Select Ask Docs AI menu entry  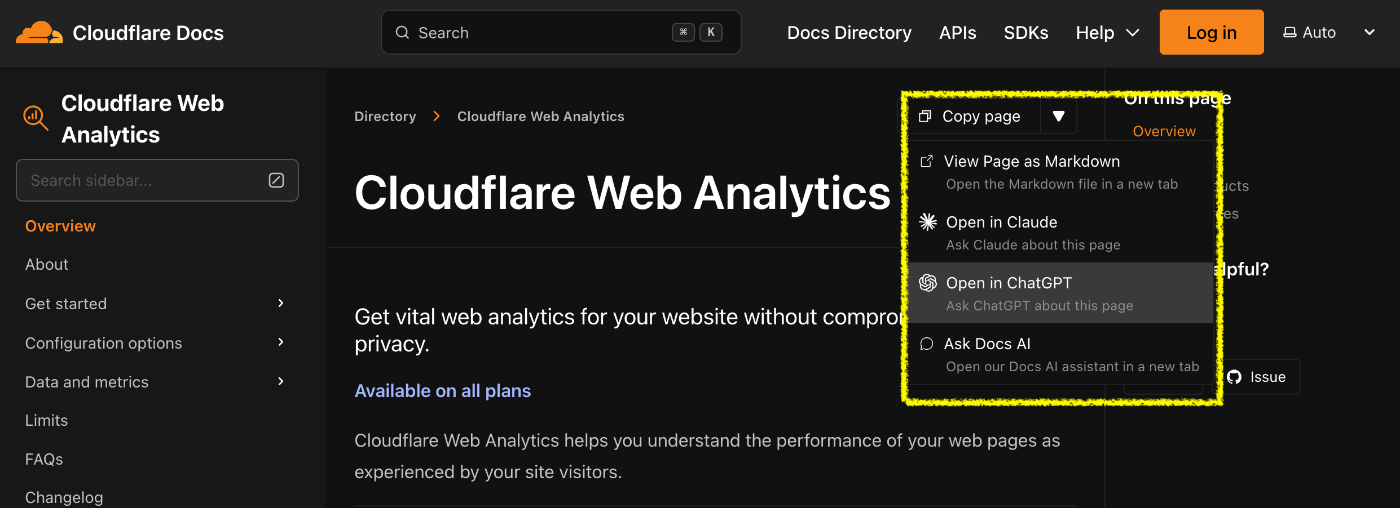click(x=1060, y=354)
